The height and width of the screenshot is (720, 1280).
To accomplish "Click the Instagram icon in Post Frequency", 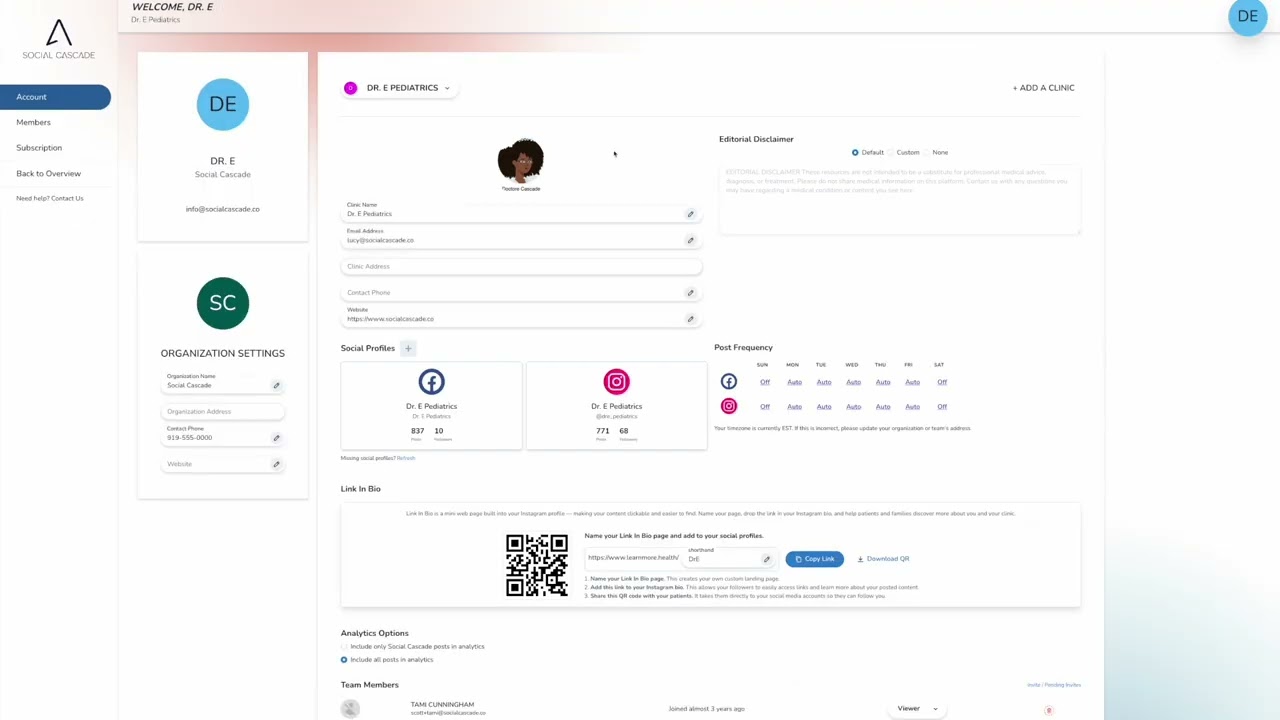I will click(x=729, y=406).
